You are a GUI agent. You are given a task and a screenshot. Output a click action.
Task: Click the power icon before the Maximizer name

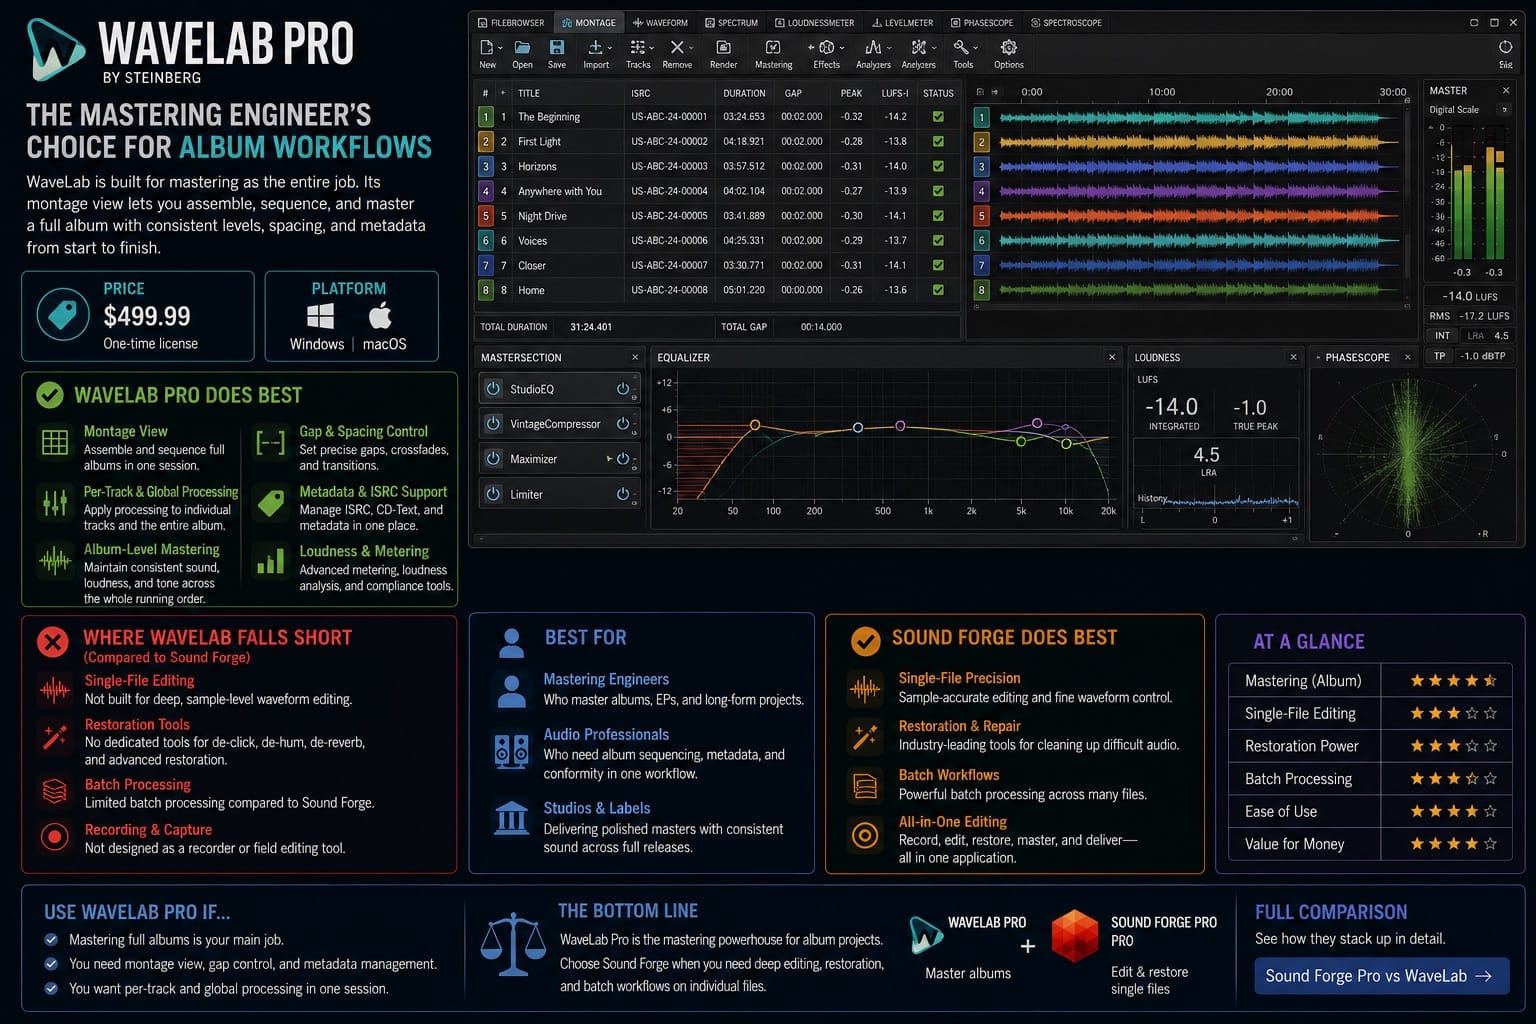493,459
